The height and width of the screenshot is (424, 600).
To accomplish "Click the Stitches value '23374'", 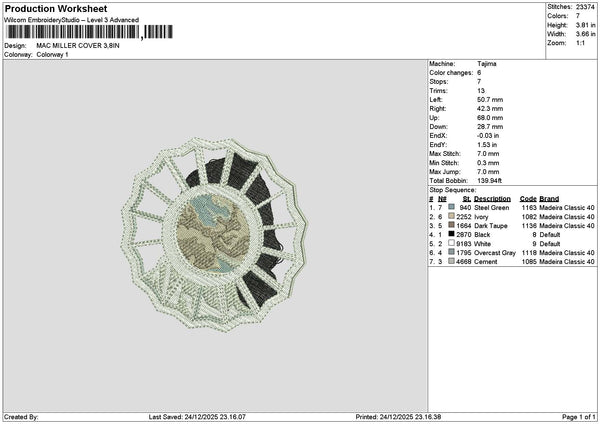I will (585, 7).
